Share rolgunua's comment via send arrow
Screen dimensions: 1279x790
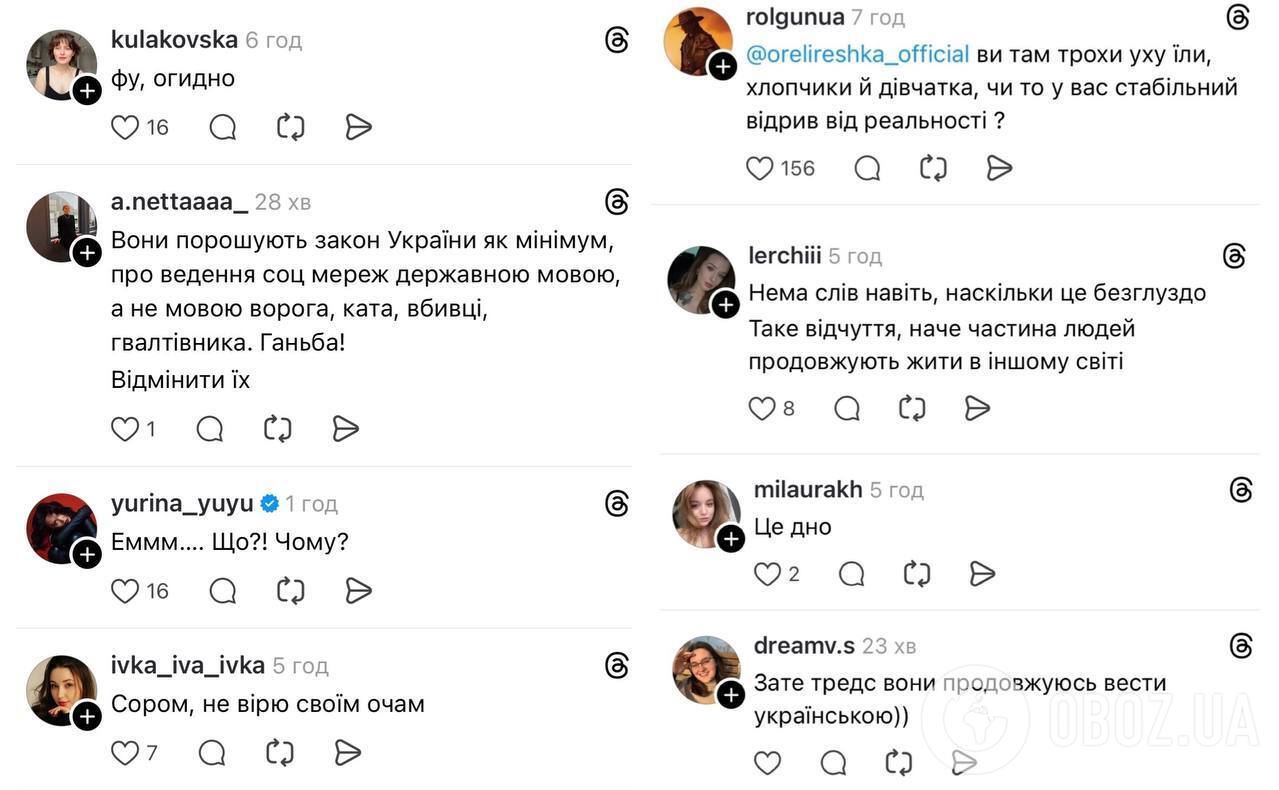(x=999, y=168)
